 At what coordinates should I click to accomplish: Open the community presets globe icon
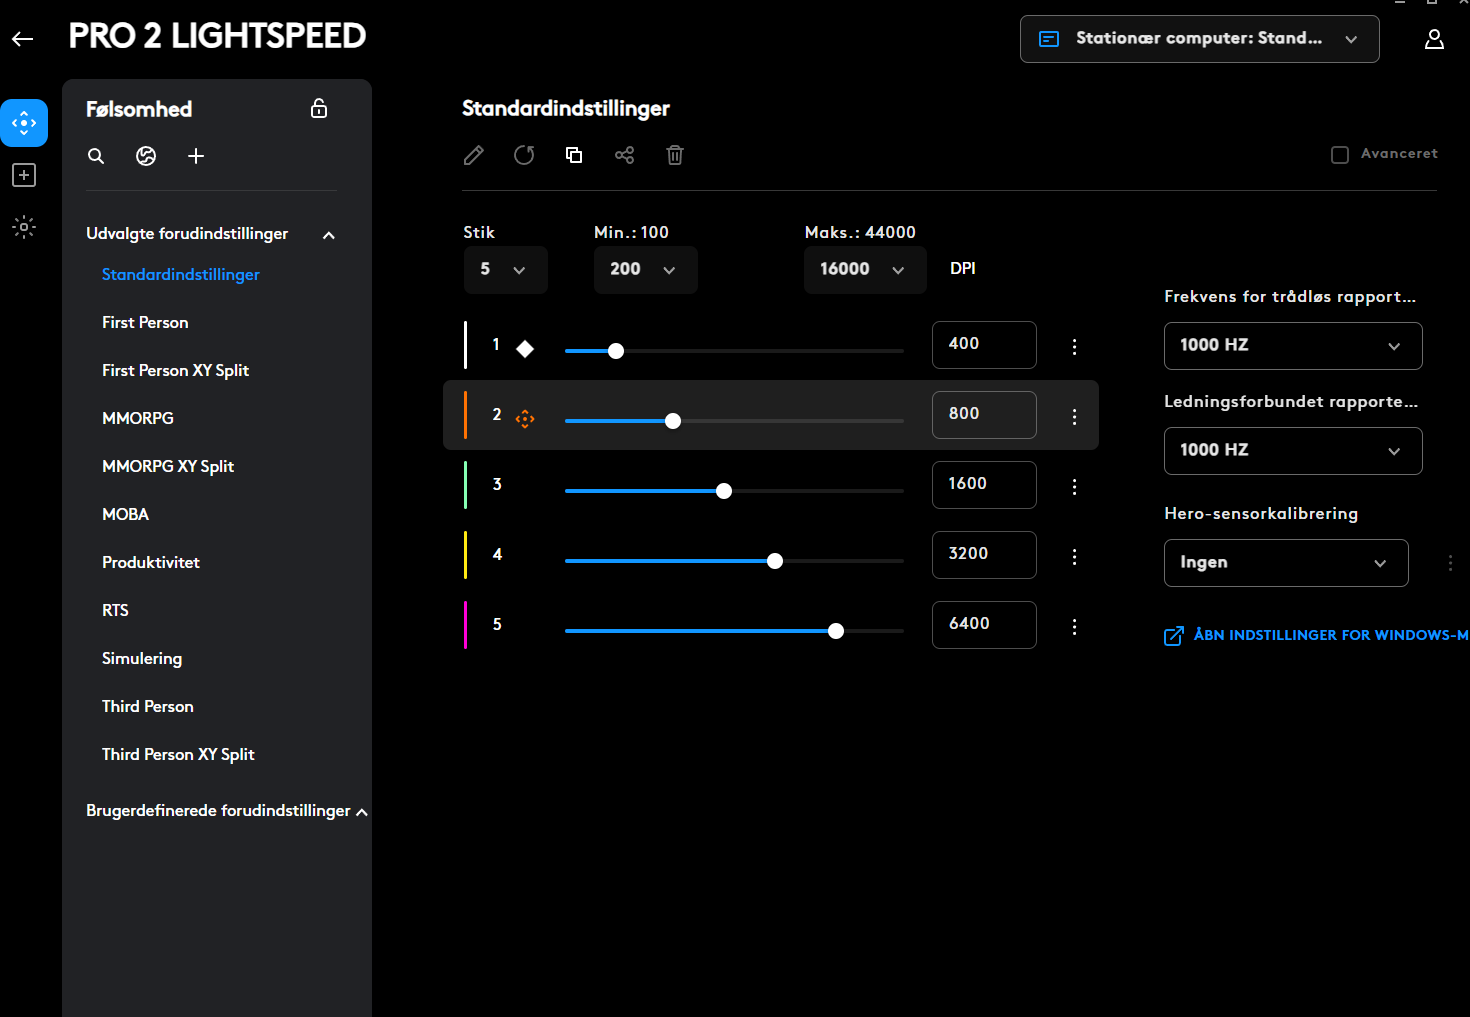[146, 156]
